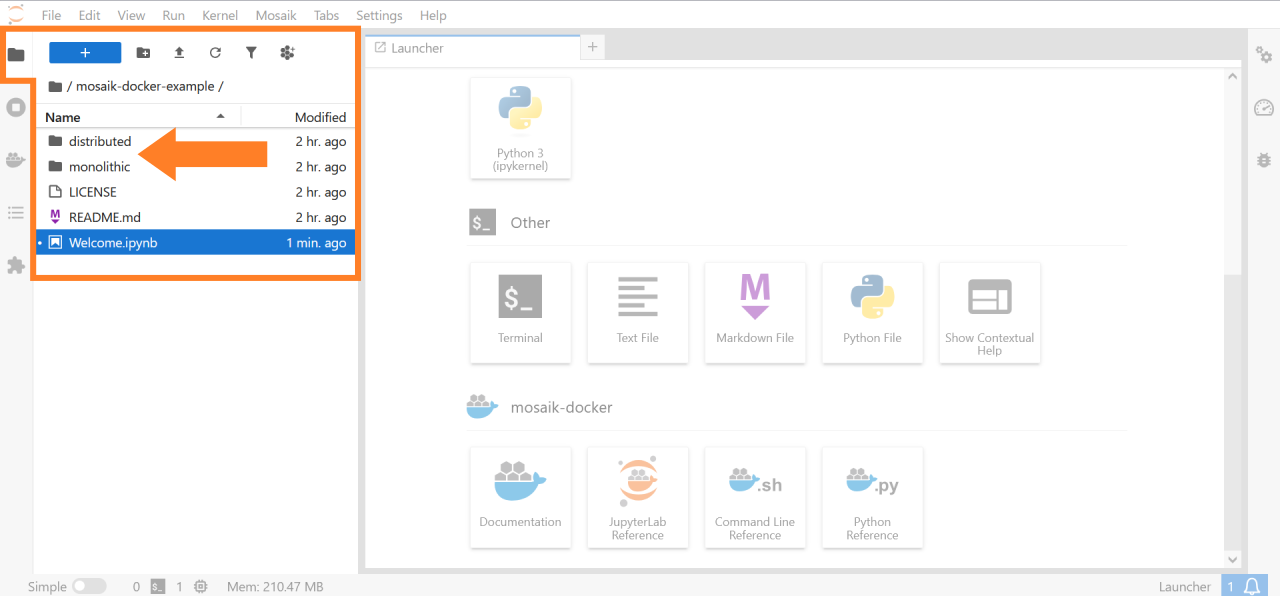The height and width of the screenshot is (596, 1280).
Task: Open the Mosaik menu
Action: tap(276, 16)
